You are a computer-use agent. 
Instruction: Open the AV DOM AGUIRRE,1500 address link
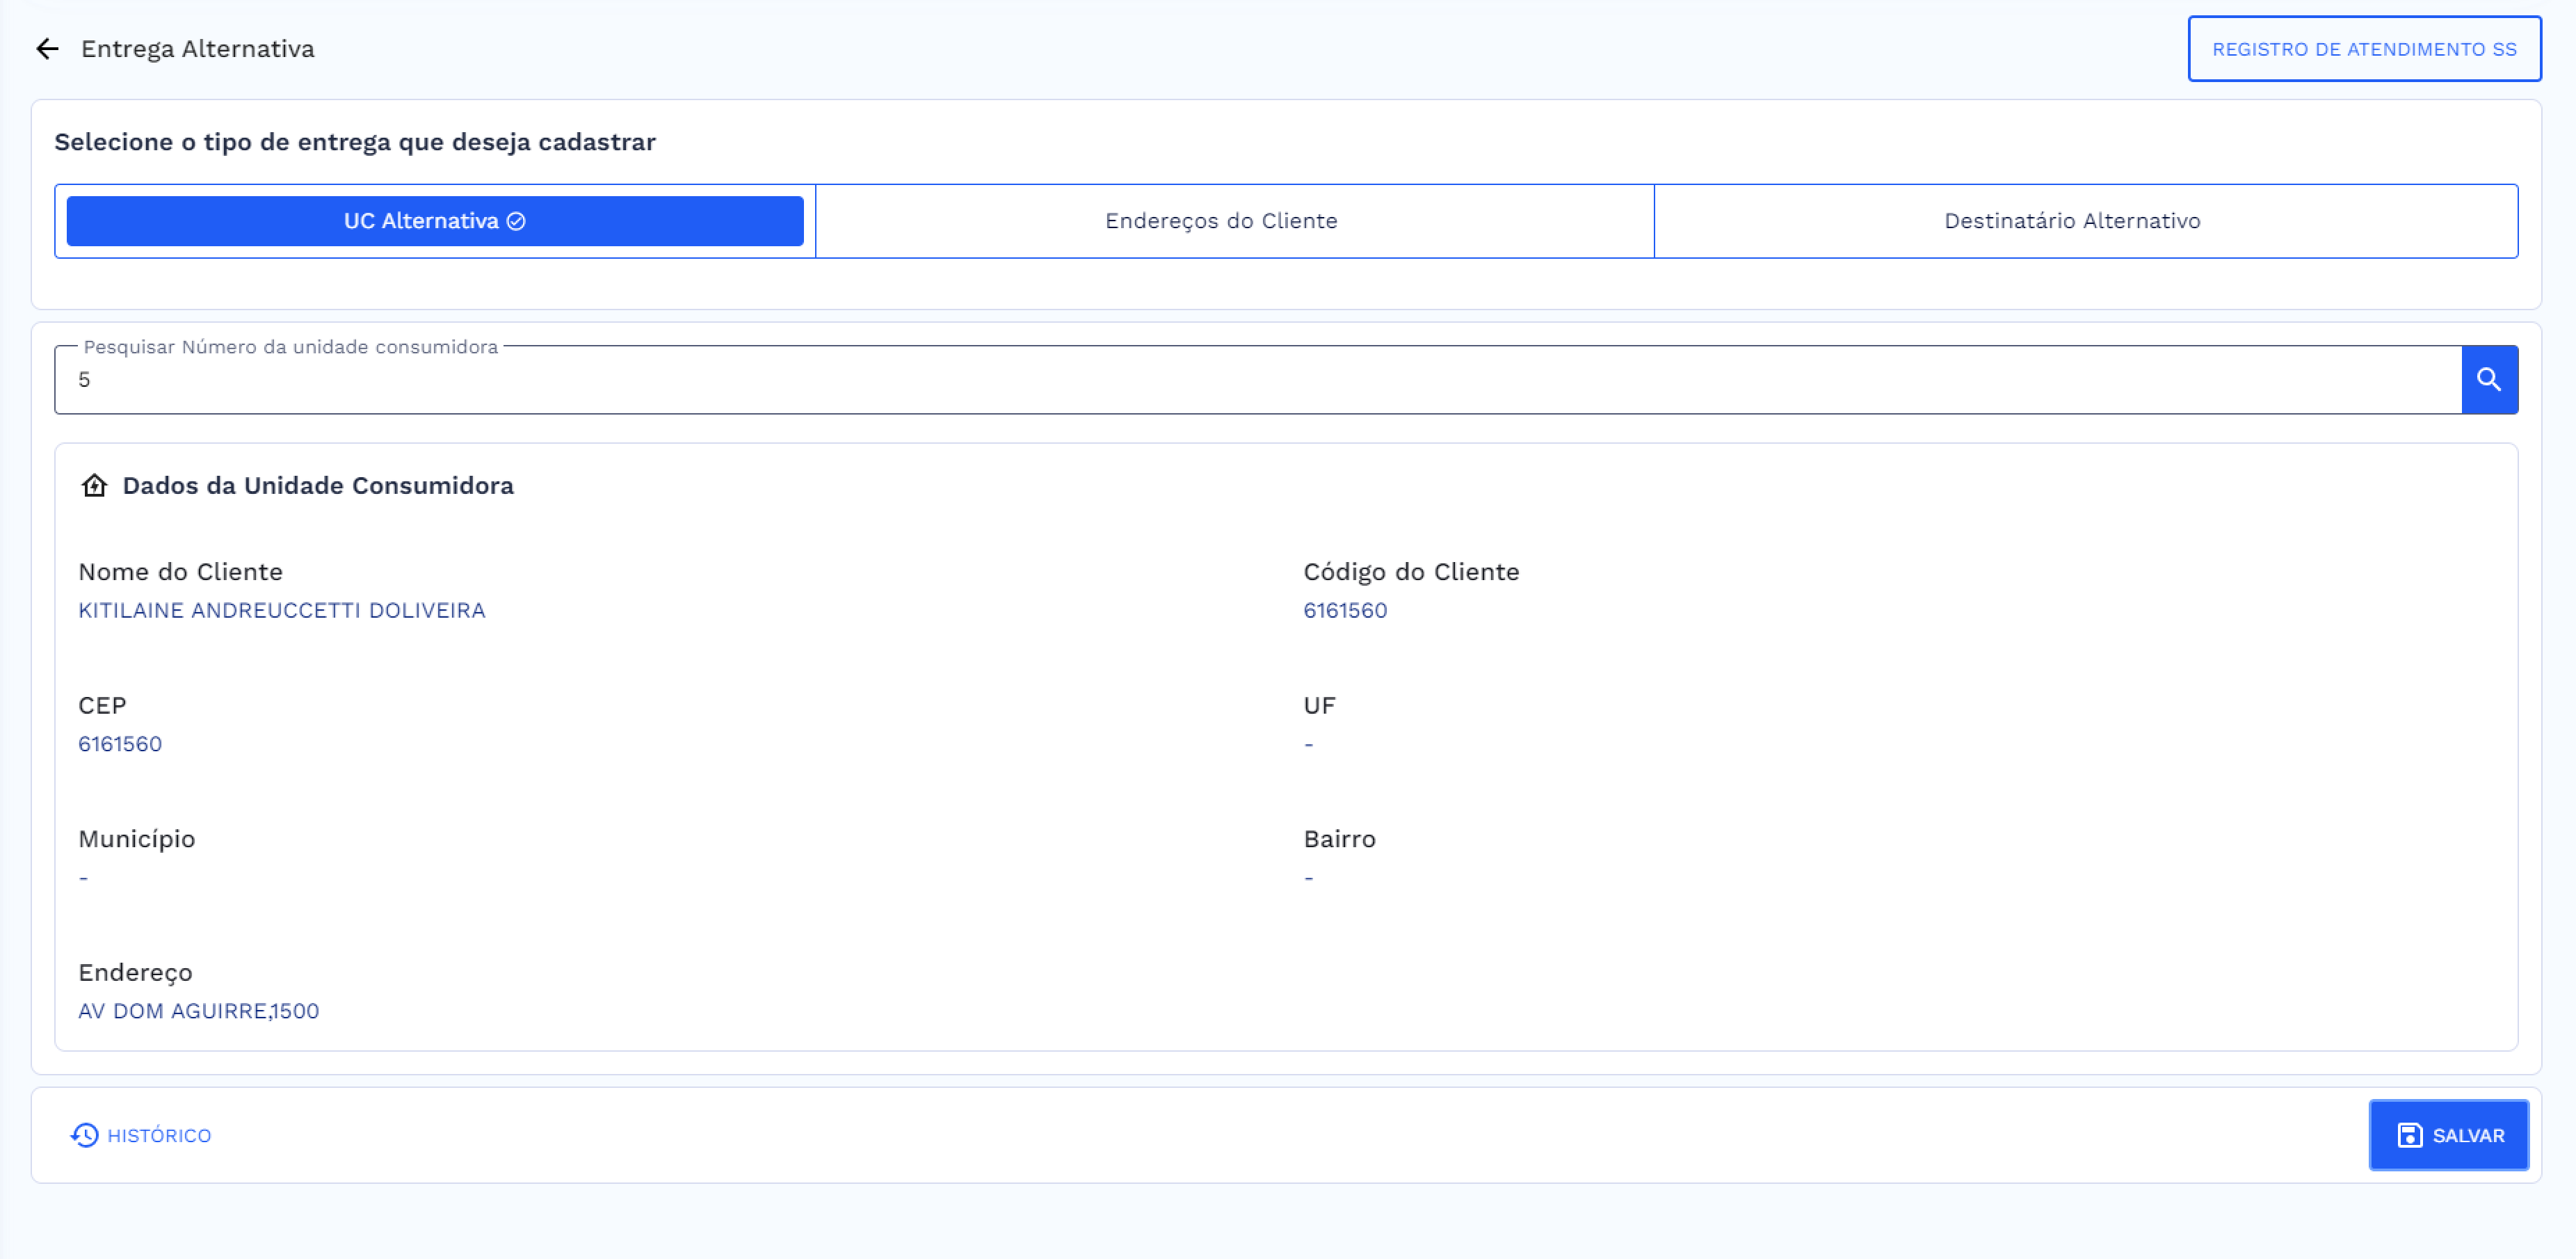(199, 1011)
